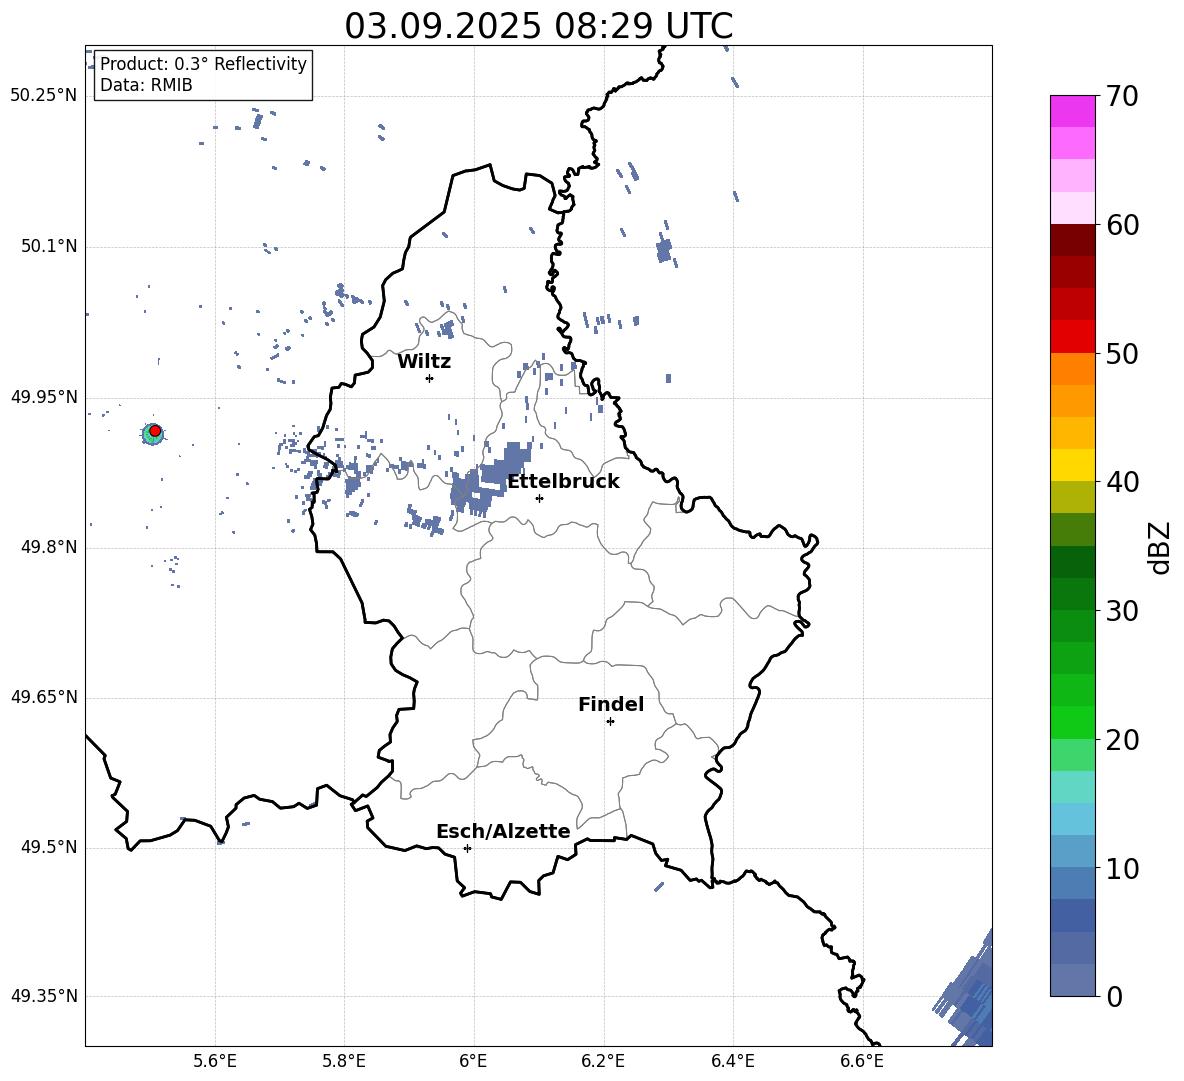Click the colorbar tick label 70
Screen dimensions: 1184x1081
click(x=1122, y=96)
